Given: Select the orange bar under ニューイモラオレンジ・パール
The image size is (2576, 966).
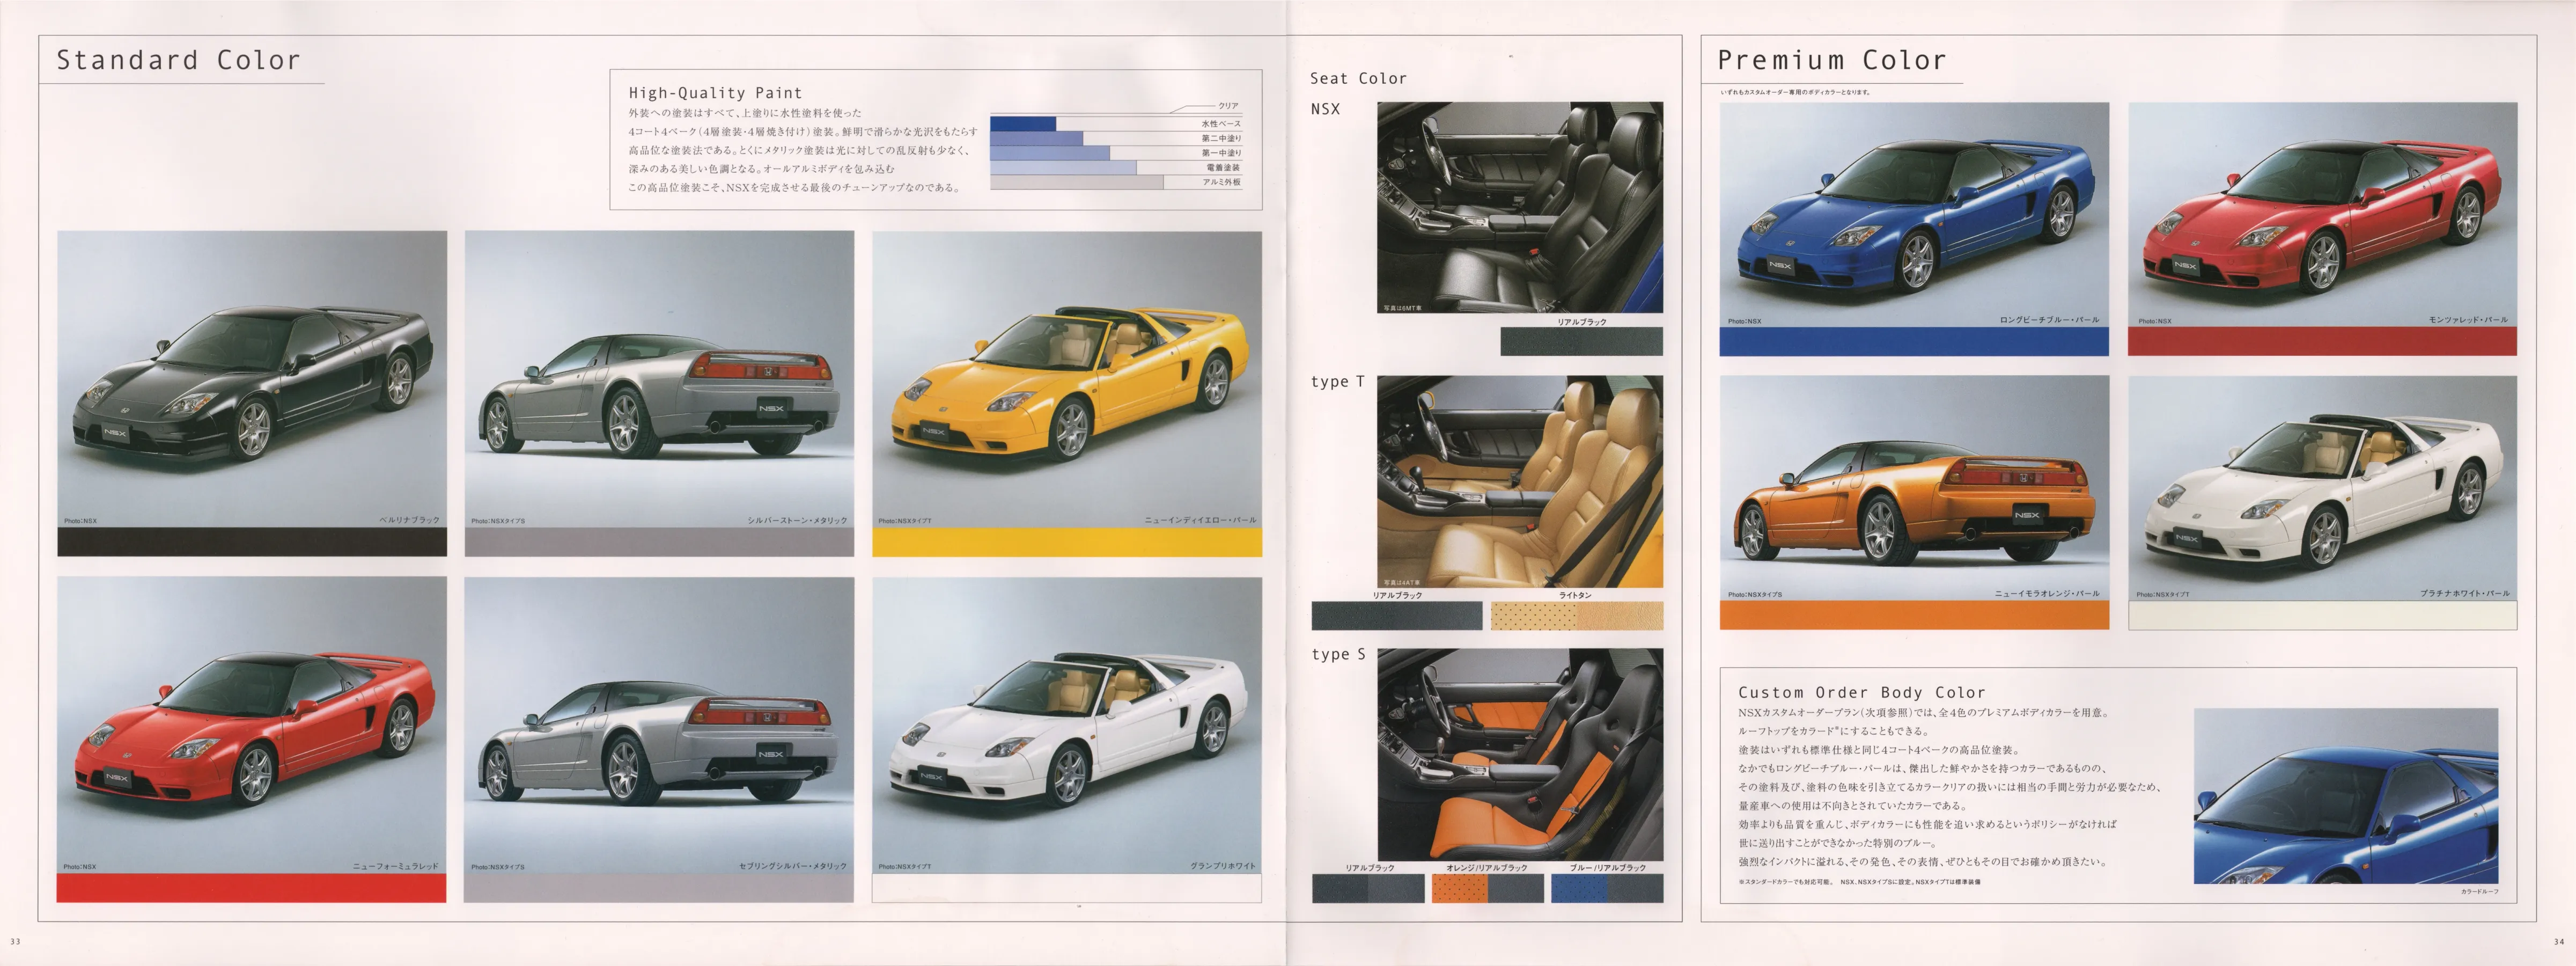Looking at the screenshot, I should click(1914, 615).
